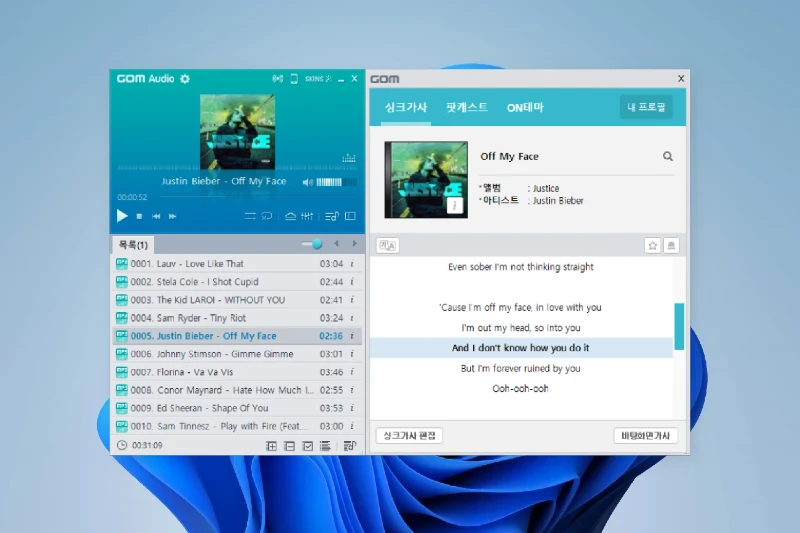Click the siren report icon
Image resolution: width=800 pixels, height=533 pixels.
pos(671,246)
